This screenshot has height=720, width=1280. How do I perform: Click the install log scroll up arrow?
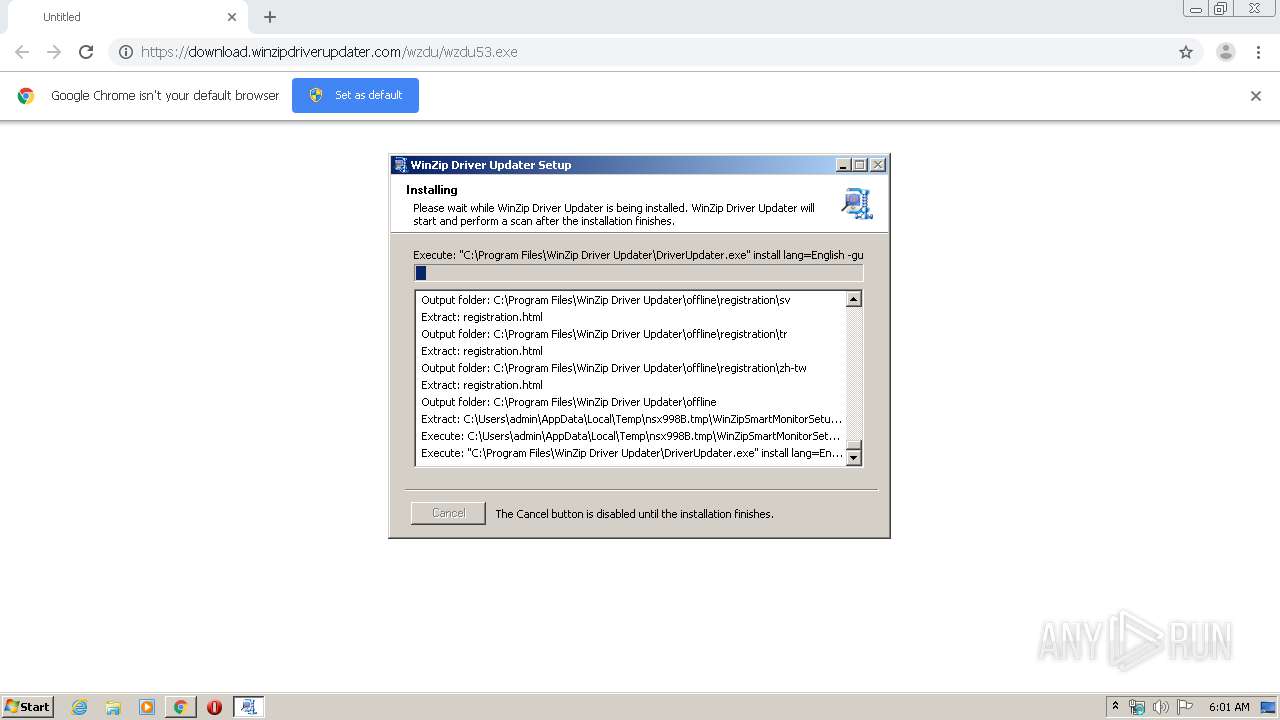point(853,299)
